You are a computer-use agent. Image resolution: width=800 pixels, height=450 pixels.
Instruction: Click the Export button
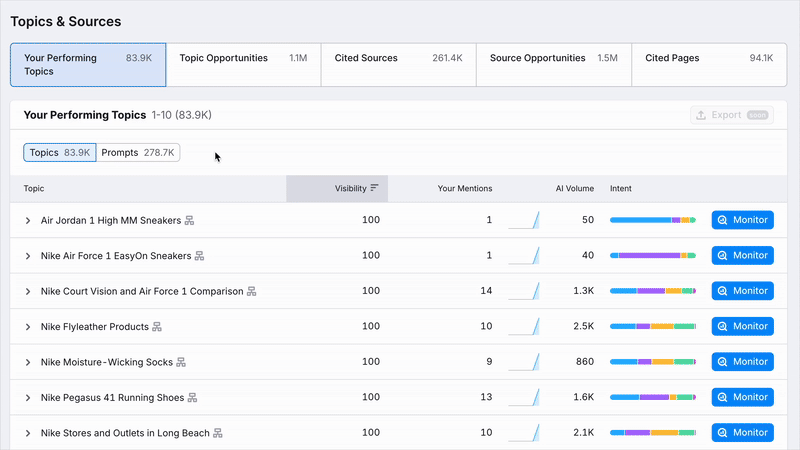(x=731, y=115)
